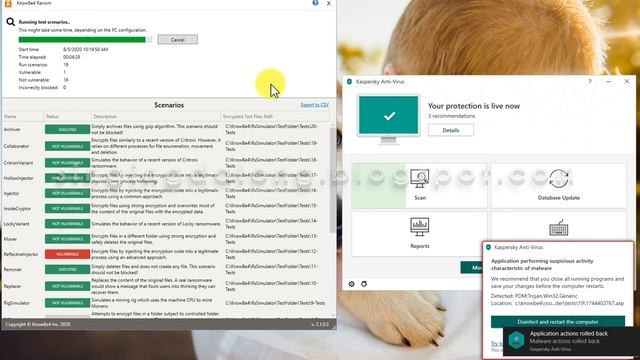Click the Mover scenario description text
The width and height of the screenshot is (640, 360).
(154, 239)
